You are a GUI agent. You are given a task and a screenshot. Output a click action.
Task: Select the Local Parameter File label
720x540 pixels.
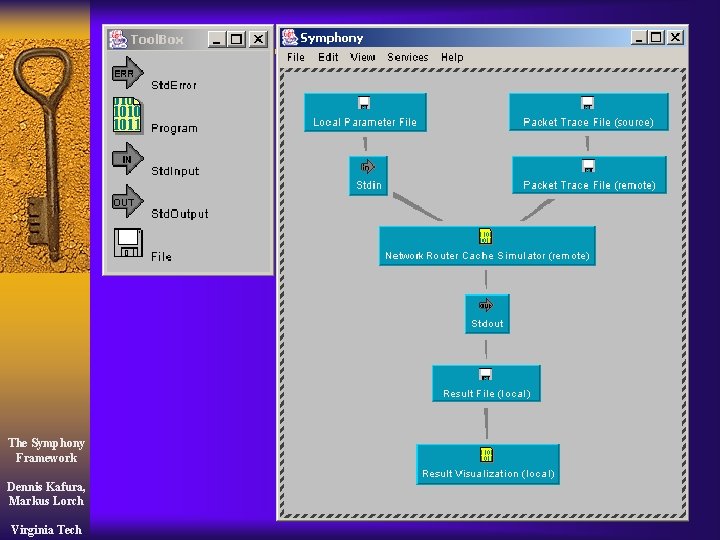(365, 123)
